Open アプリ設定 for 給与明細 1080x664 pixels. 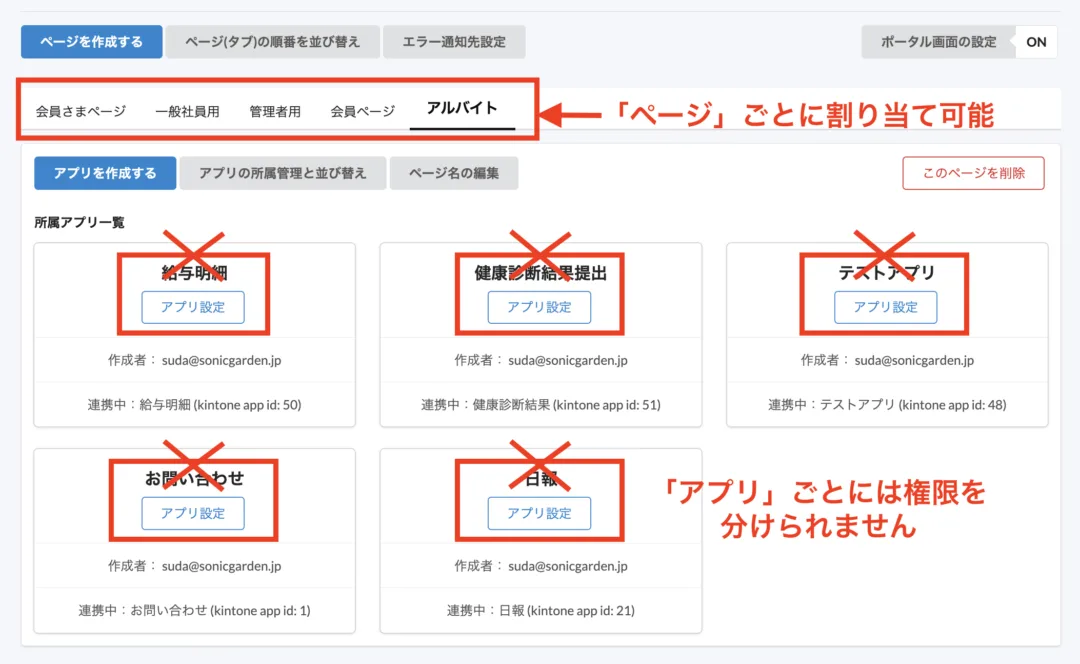pyautogui.click(x=193, y=307)
